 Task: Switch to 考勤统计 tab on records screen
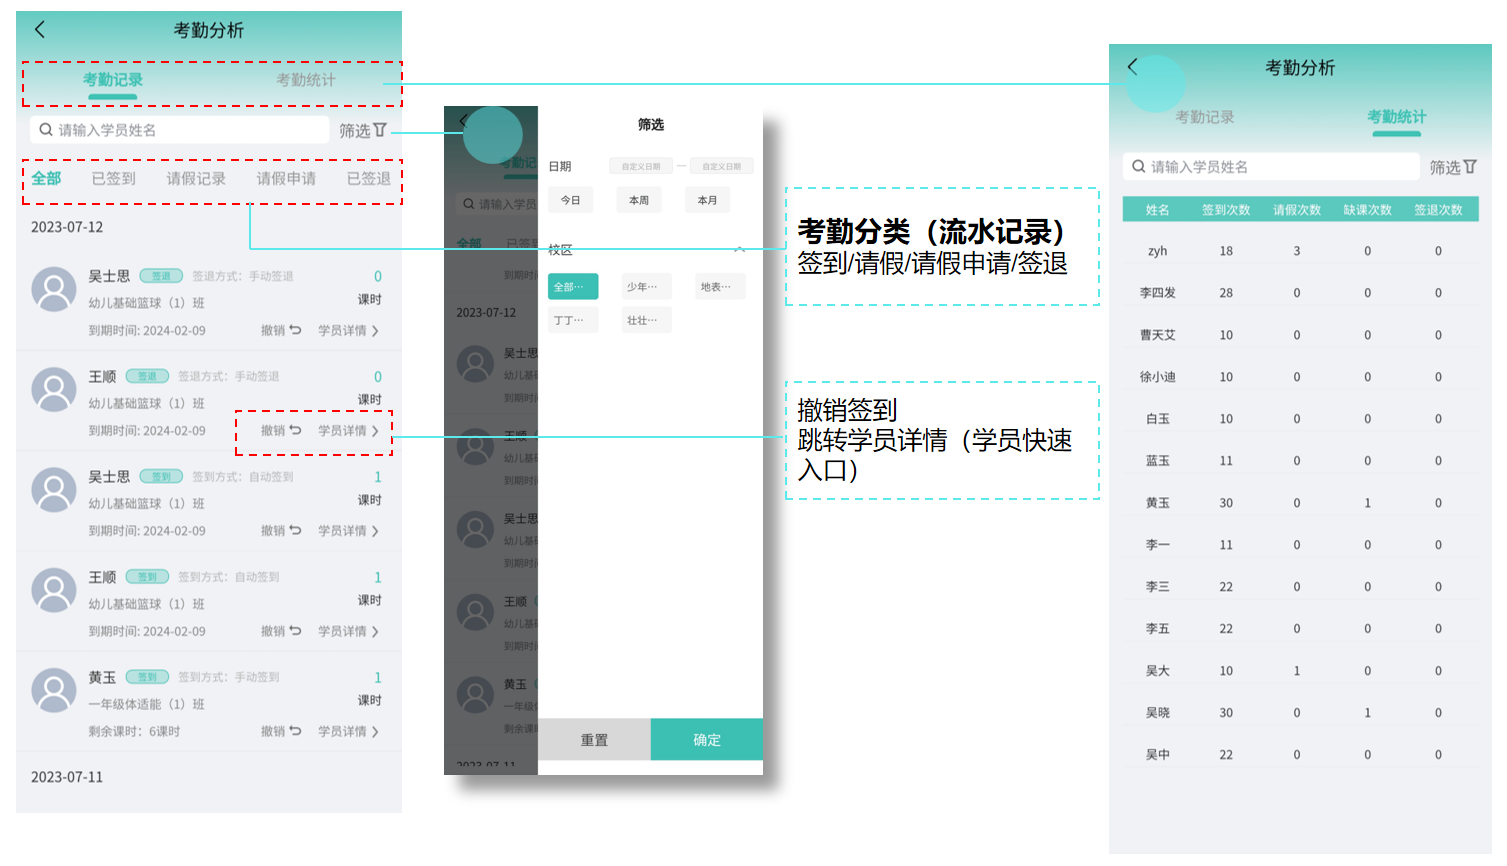pyautogui.click(x=306, y=80)
